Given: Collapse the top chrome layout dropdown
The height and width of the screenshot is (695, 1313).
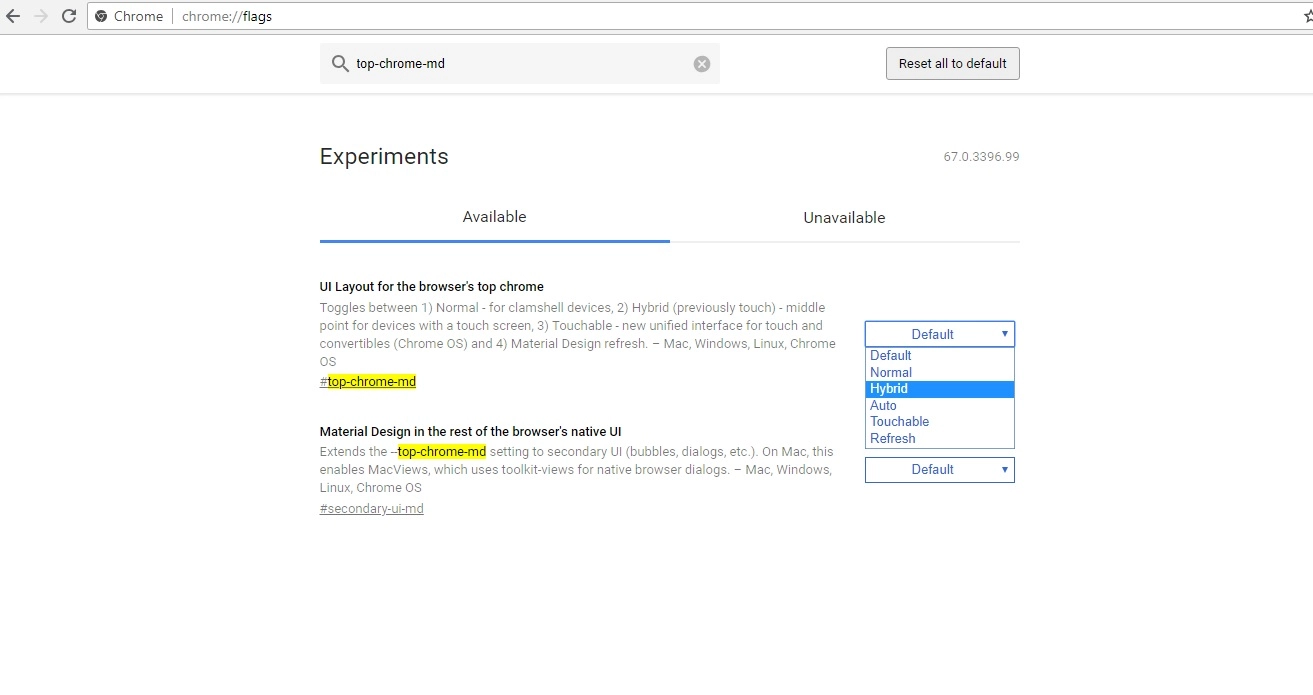Looking at the screenshot, I should tap(939, 334).
